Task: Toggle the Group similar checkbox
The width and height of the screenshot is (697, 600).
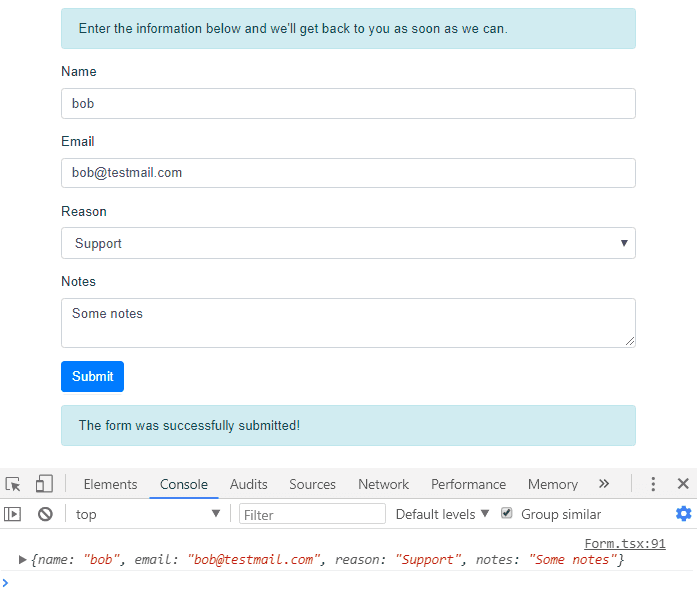Action: point(507,513)
